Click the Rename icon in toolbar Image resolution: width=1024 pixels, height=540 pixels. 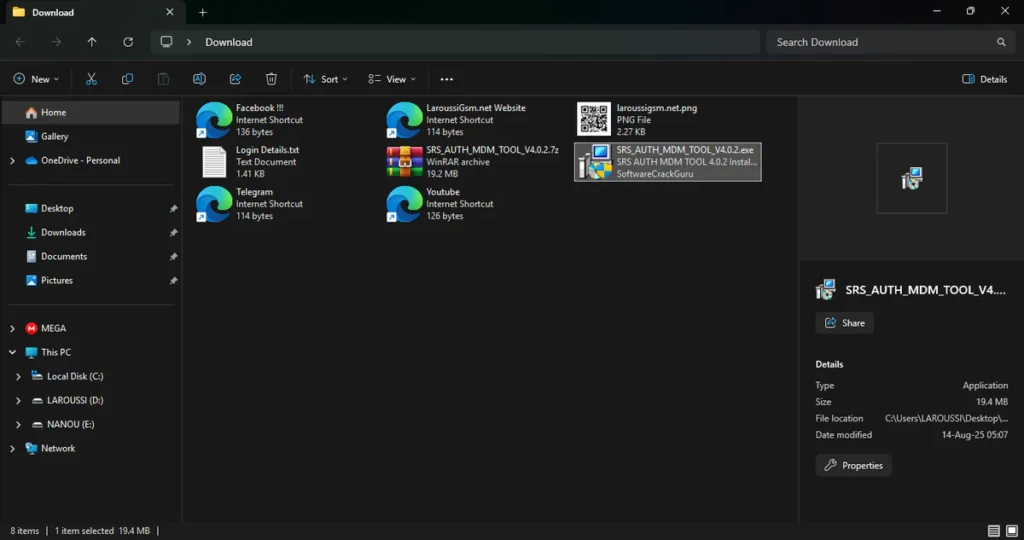point(199,79)
